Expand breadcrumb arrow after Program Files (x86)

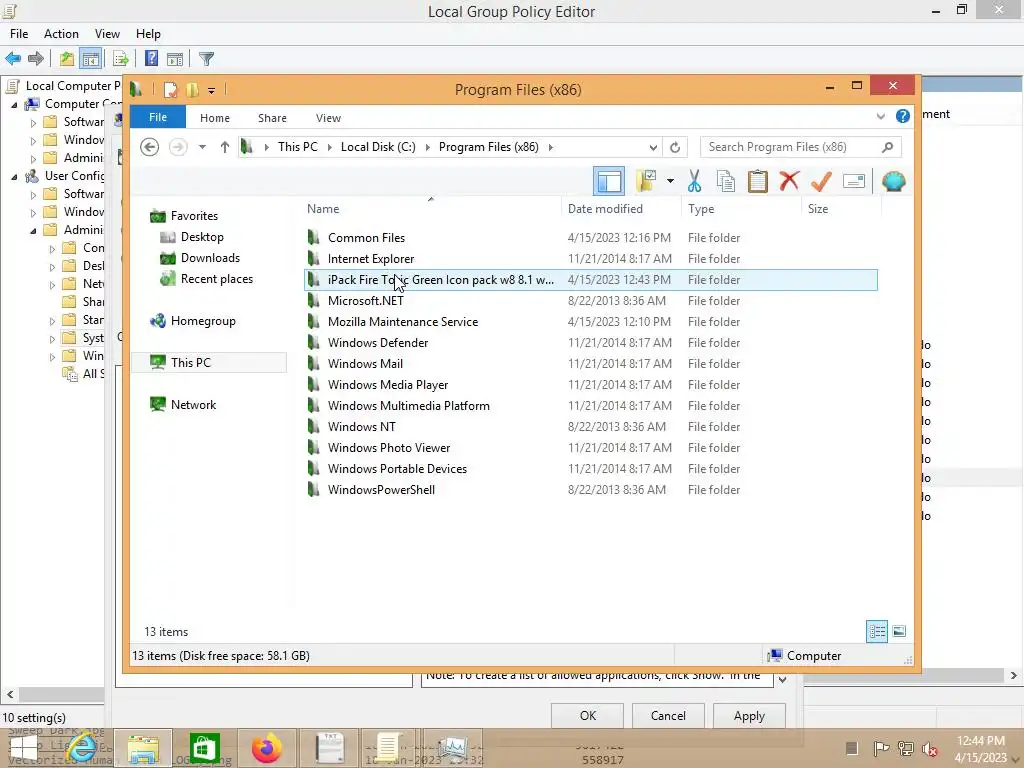click(x=551, y=148)
